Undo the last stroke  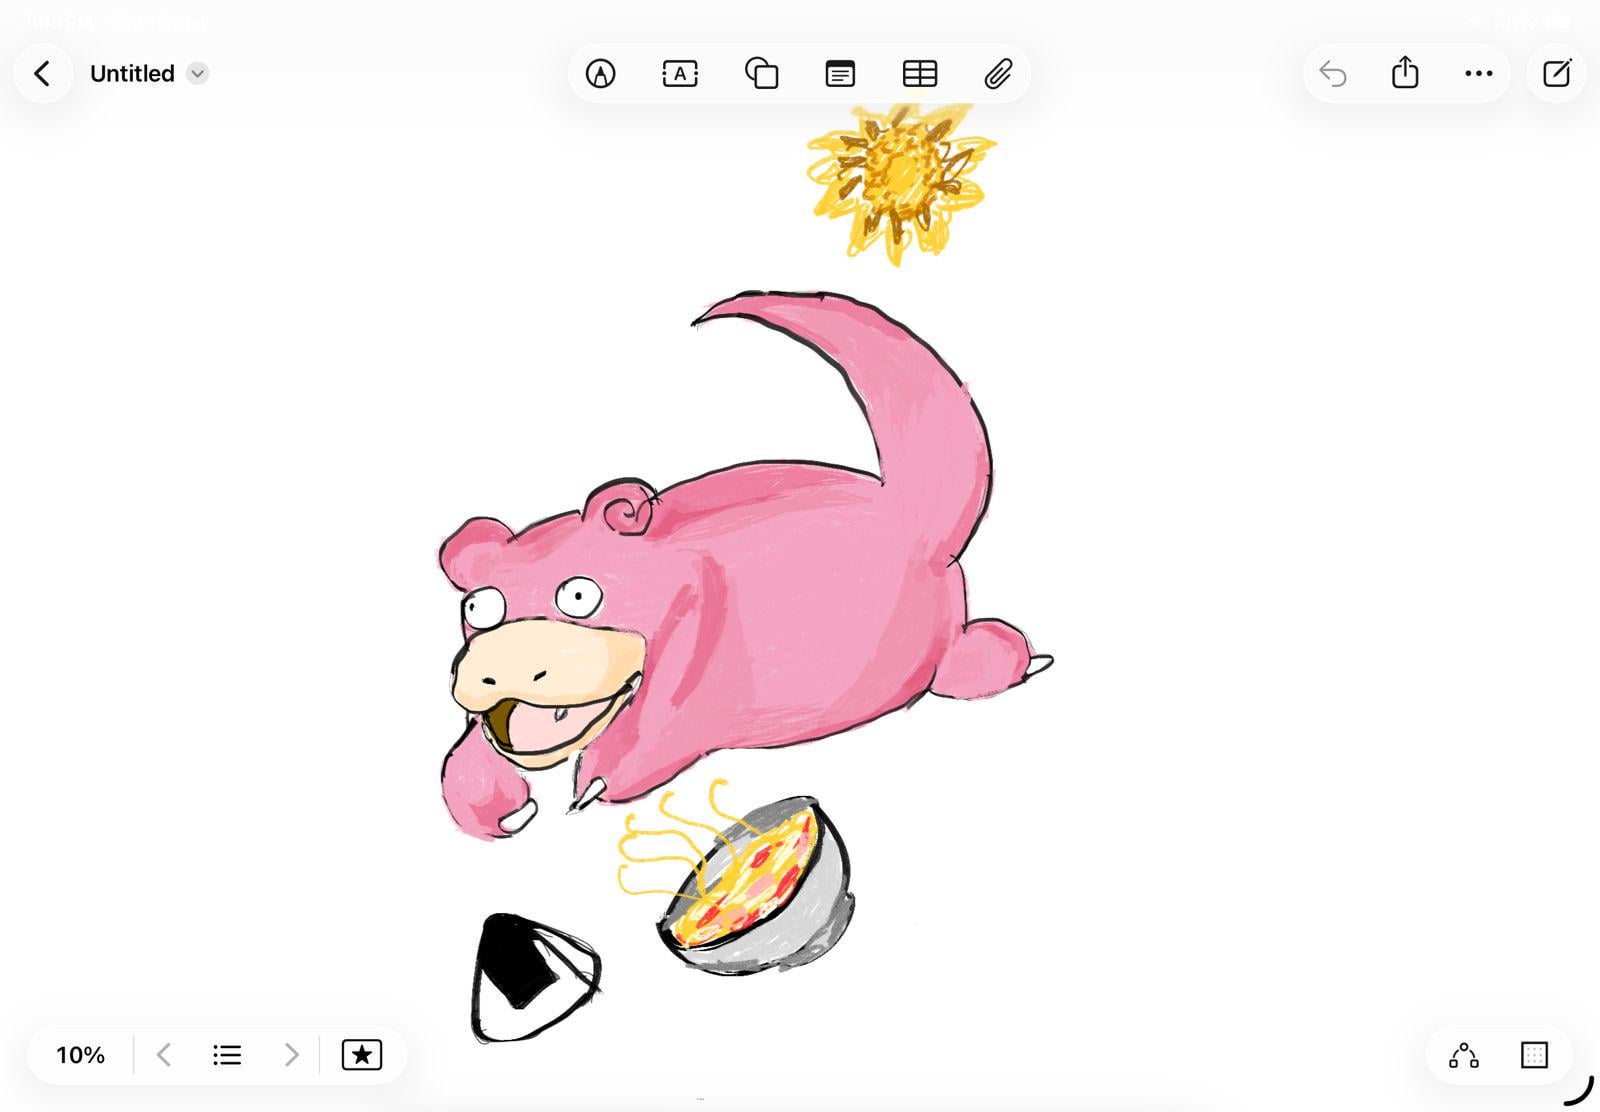point(1333,74)
